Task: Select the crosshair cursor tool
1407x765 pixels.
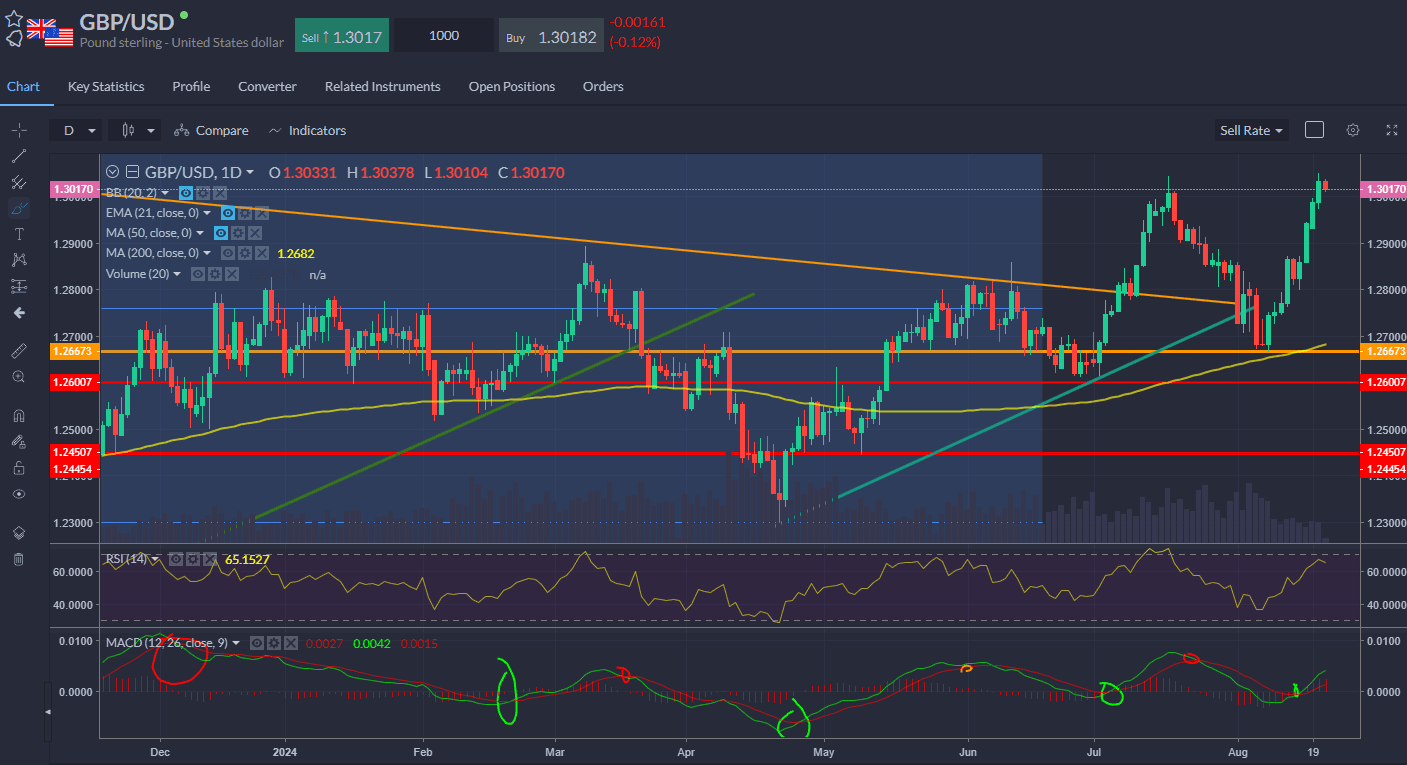Action: [x=18, y=130]
